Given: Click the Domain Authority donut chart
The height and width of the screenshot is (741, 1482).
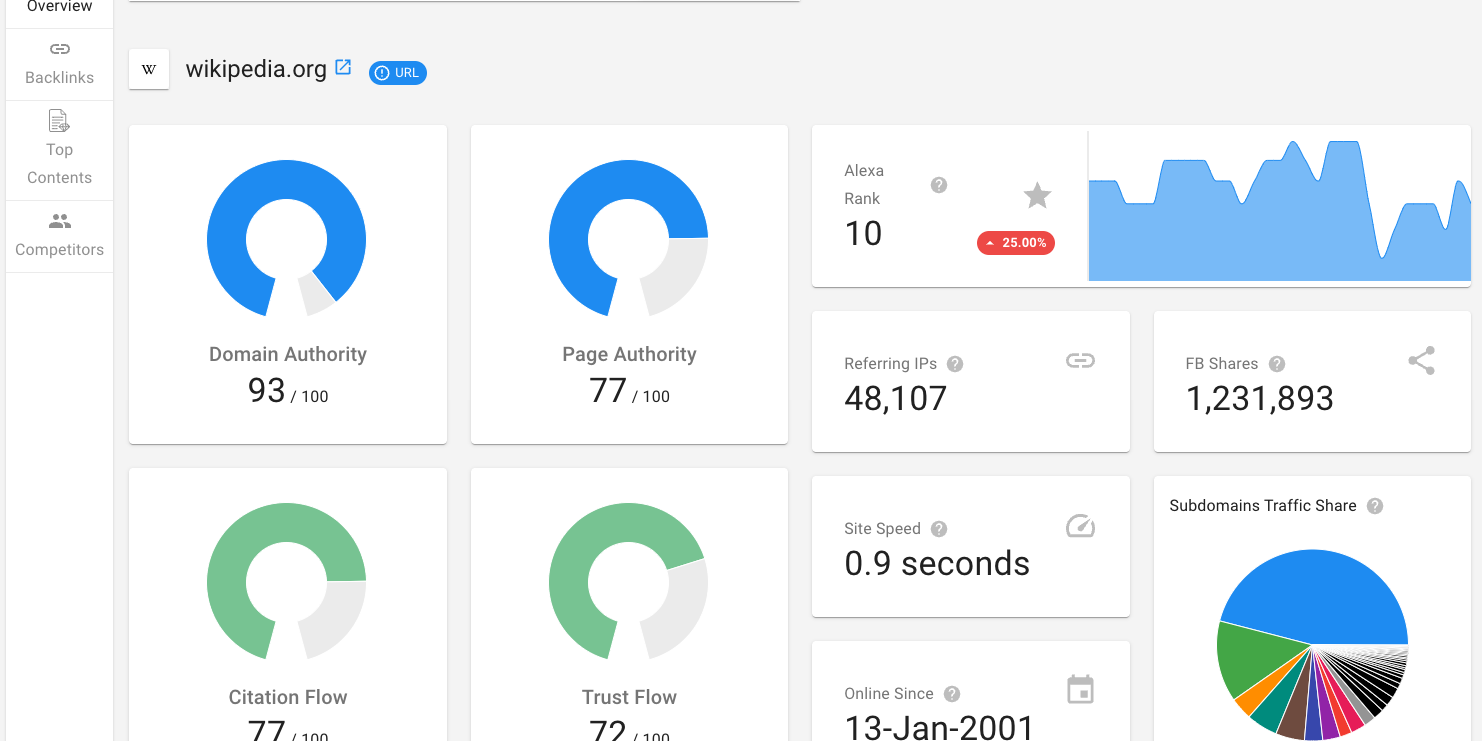Looking at the screenshot, I should pos(287,238).
